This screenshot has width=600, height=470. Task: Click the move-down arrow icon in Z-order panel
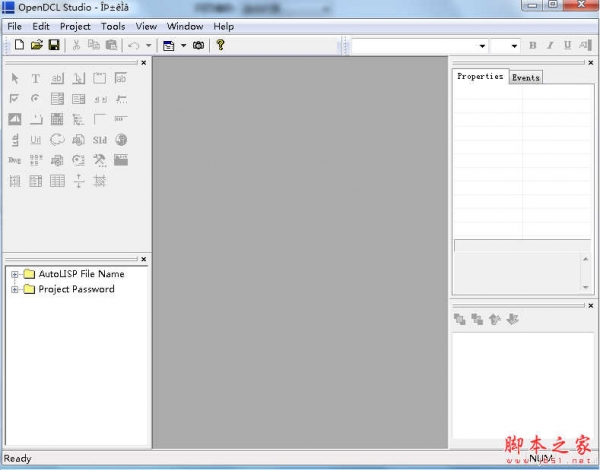(x=512, y=319)
